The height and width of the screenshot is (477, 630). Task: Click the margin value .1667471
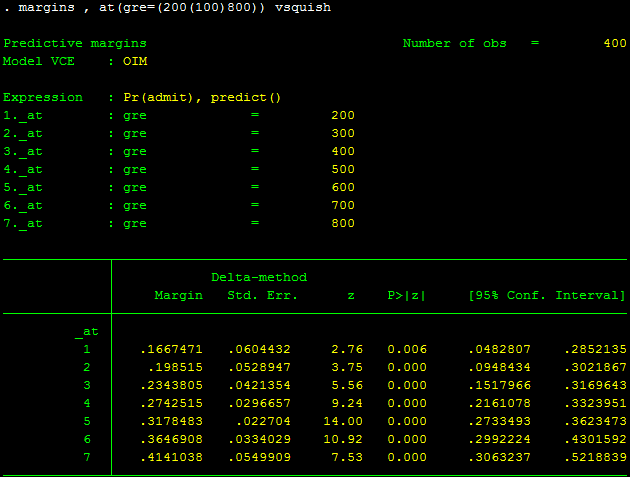(171, 349)
